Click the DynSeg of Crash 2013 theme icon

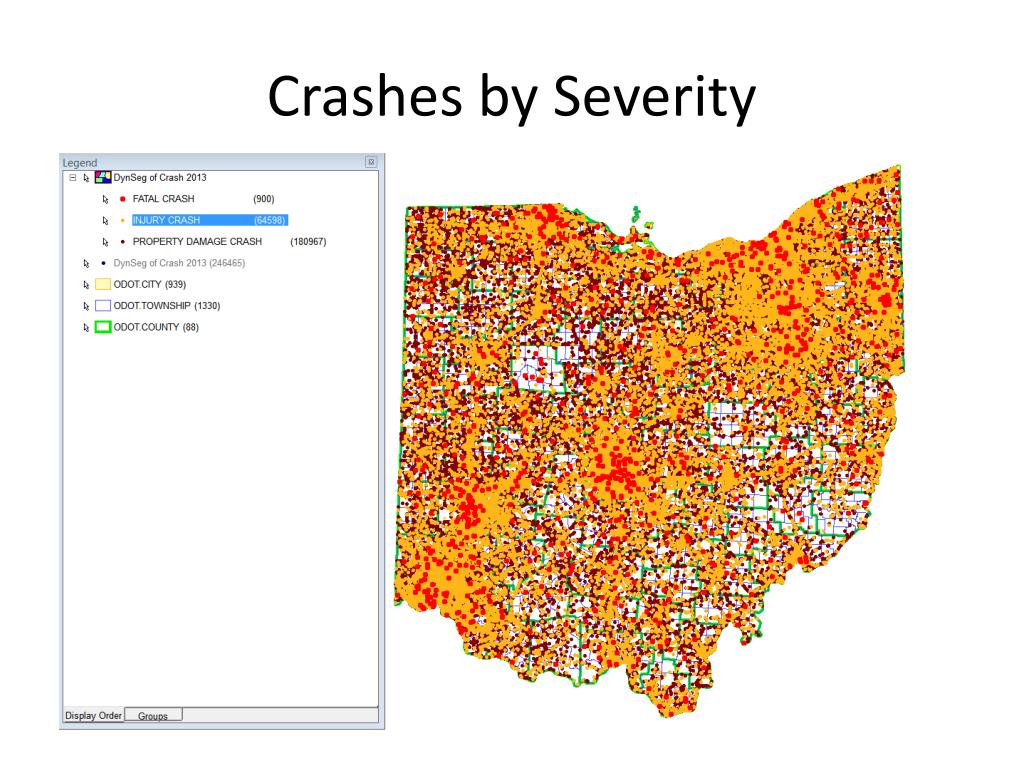click(x=103, y=177)
